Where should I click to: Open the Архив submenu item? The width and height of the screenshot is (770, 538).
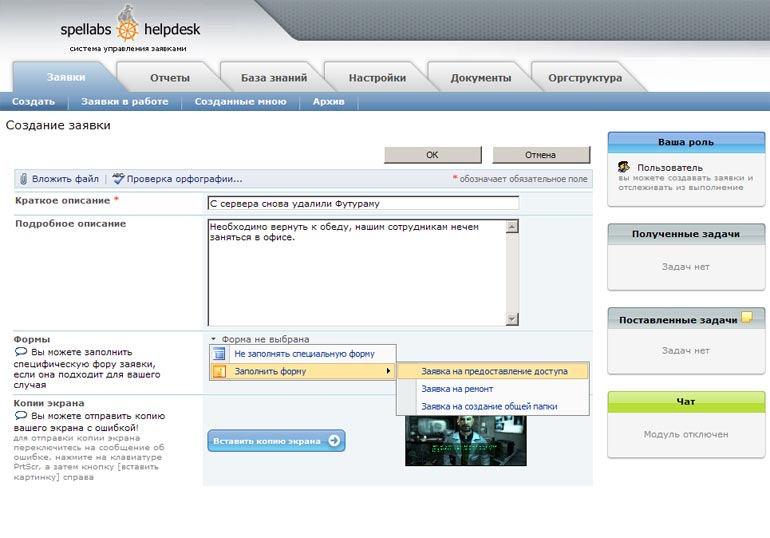coord(329,102)
